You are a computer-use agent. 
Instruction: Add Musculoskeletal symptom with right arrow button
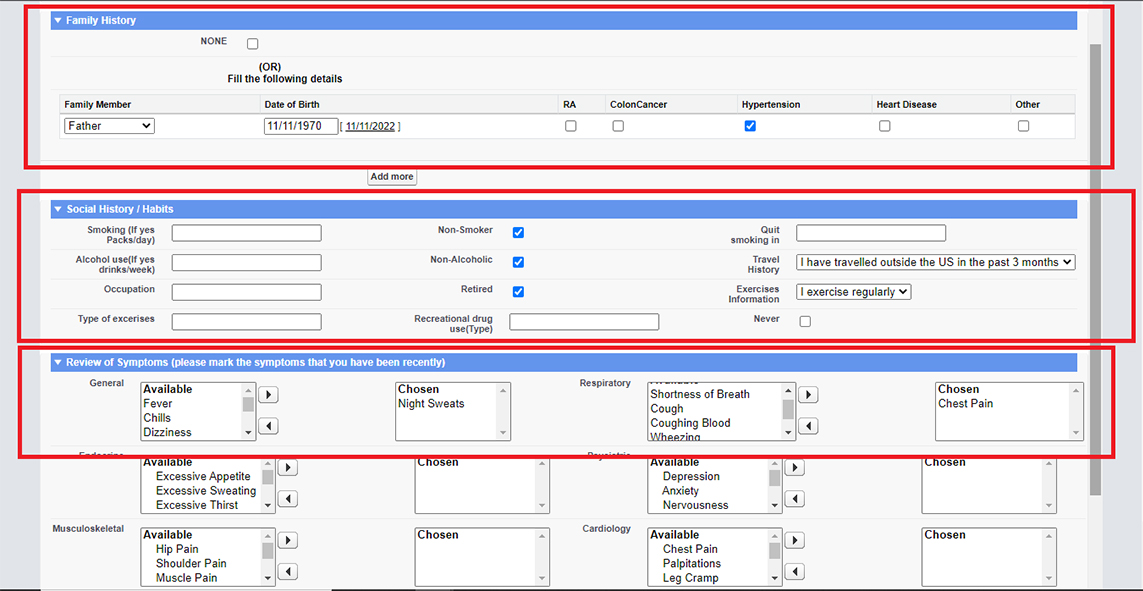coord(287,540)
